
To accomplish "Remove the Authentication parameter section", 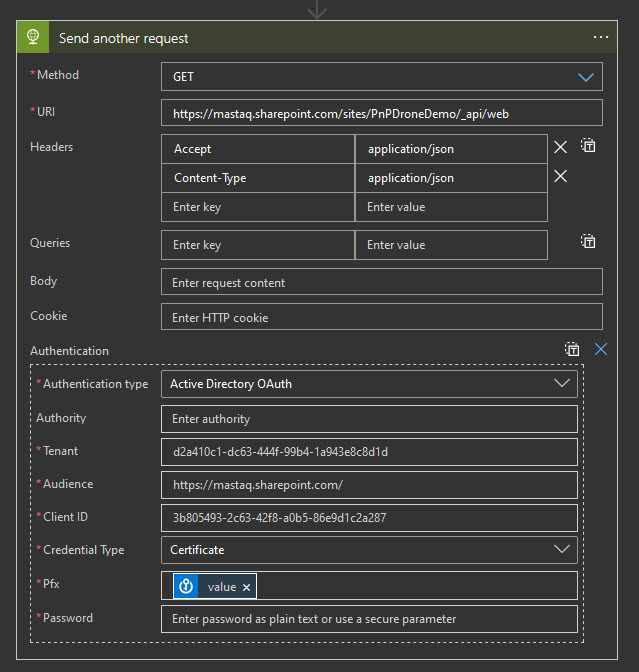I will point(600,349).
